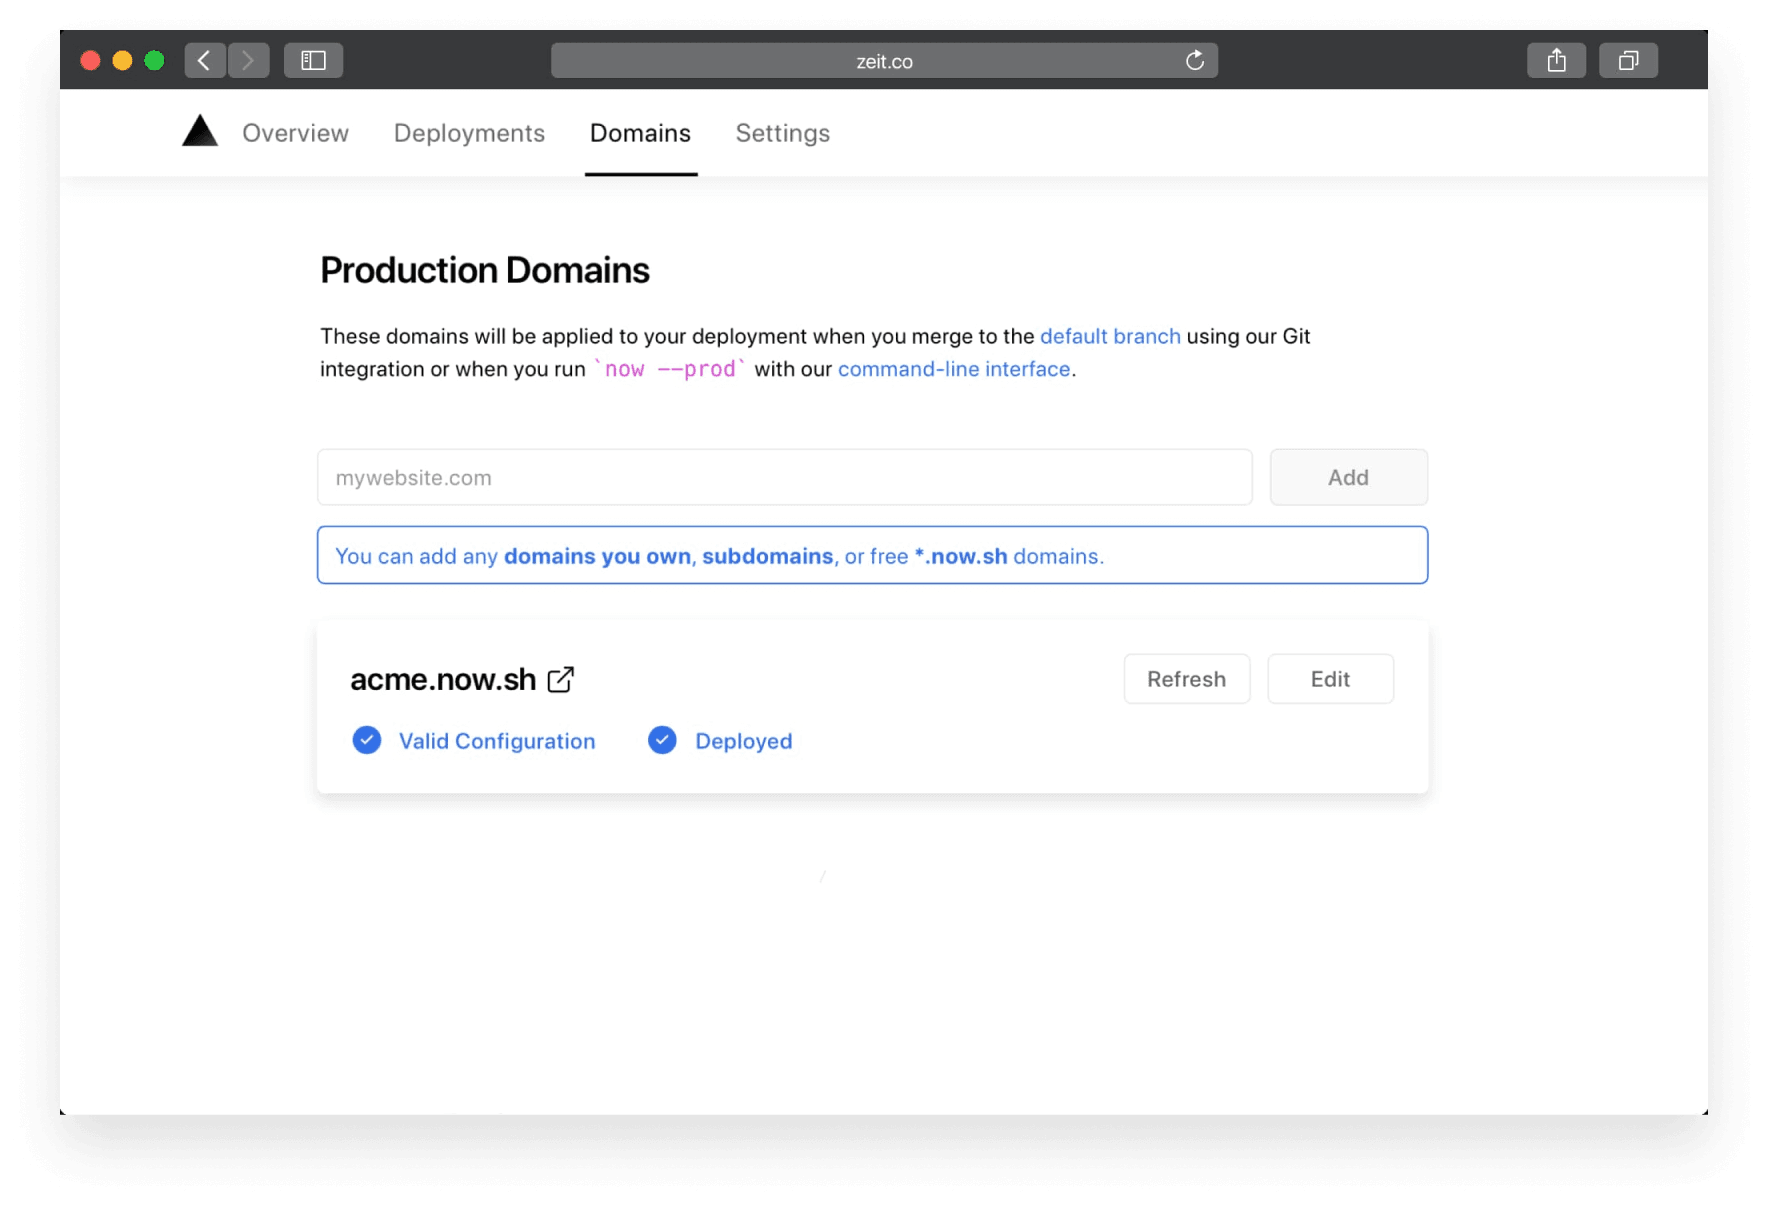Toggle the browser sidebar icon

pyautogui.click(x=313, y=60)
